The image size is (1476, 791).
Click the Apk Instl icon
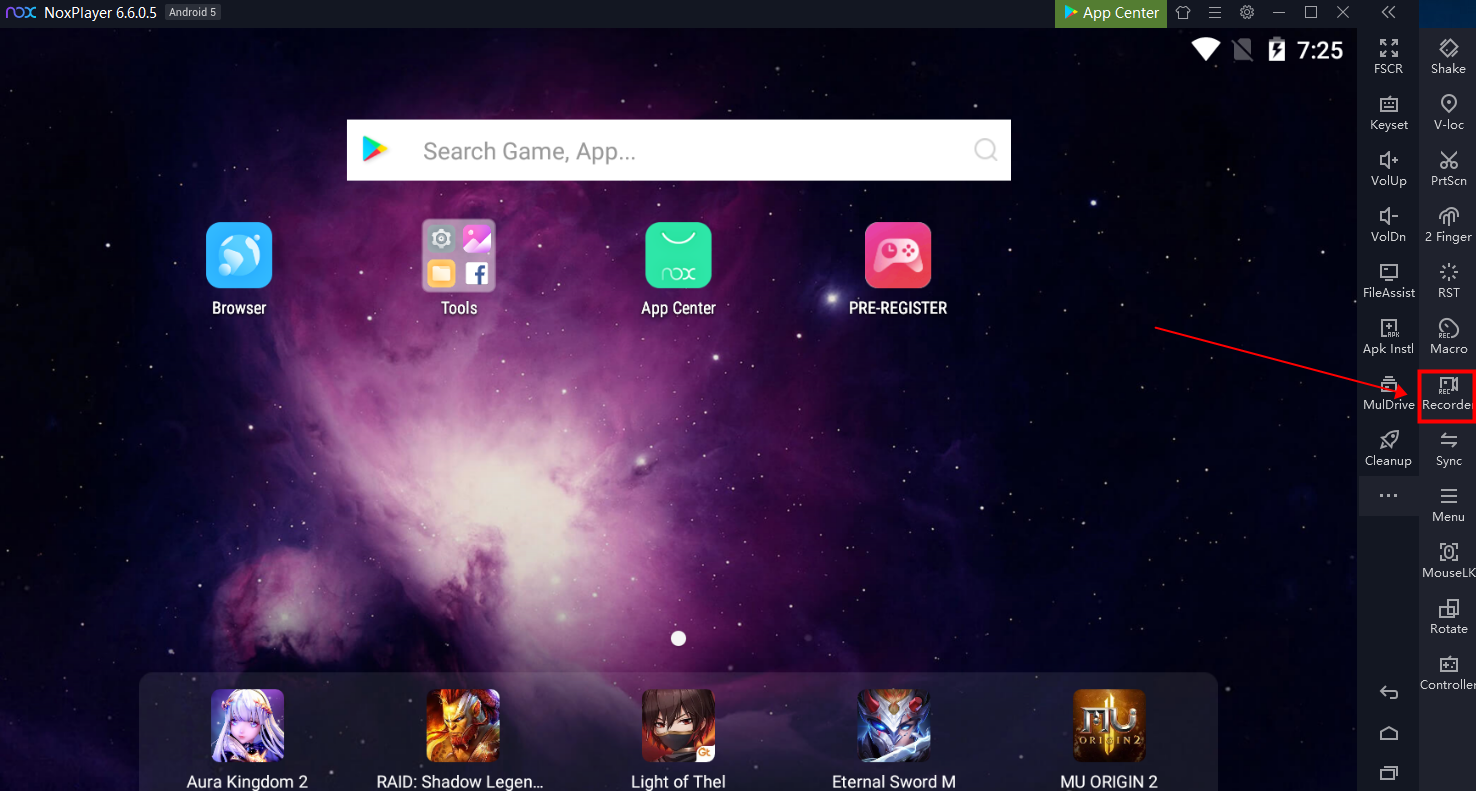[1388, 336]
